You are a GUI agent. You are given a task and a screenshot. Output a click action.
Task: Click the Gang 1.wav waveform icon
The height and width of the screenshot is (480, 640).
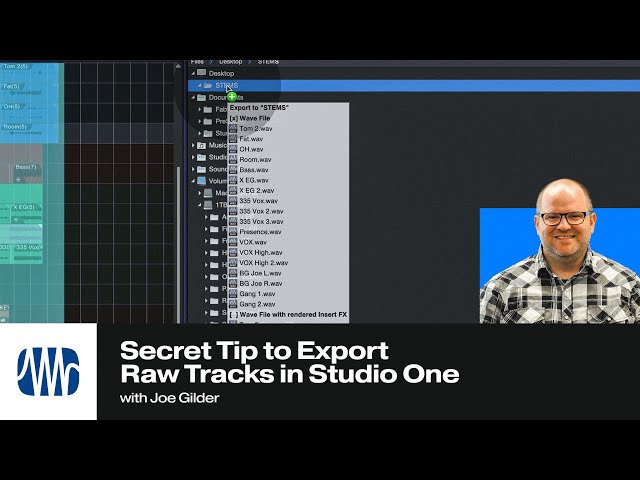pyautogui.click(x=233, y=294)
